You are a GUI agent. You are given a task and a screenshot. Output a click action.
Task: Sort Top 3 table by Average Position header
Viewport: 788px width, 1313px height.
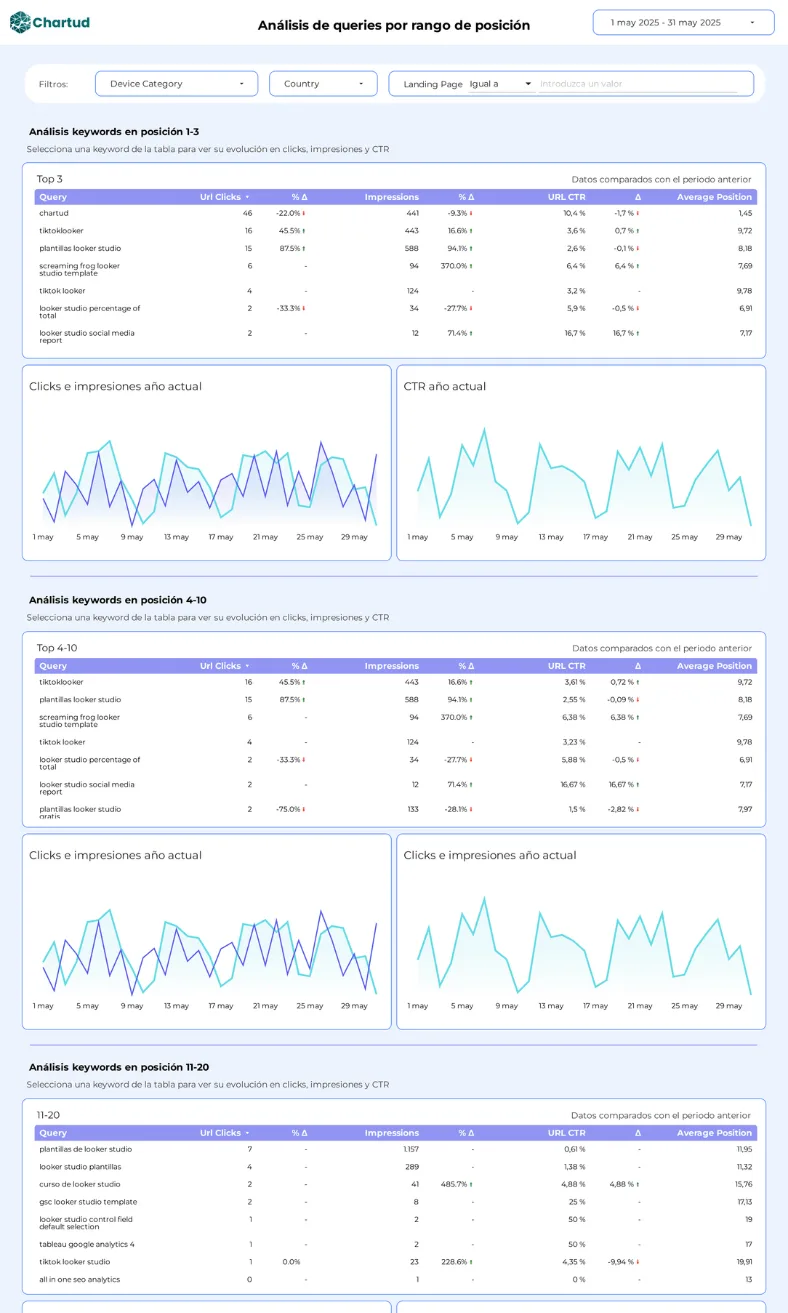pos(714,197)
